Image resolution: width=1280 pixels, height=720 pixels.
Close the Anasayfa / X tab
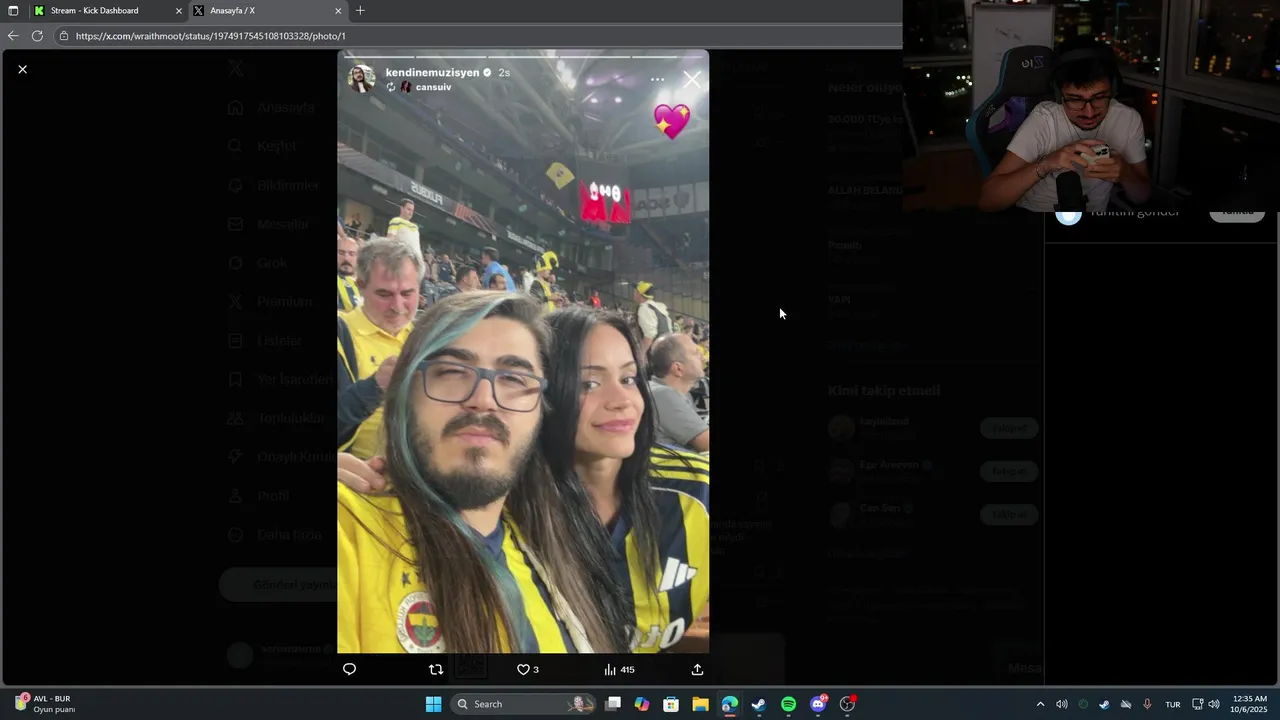338,11
